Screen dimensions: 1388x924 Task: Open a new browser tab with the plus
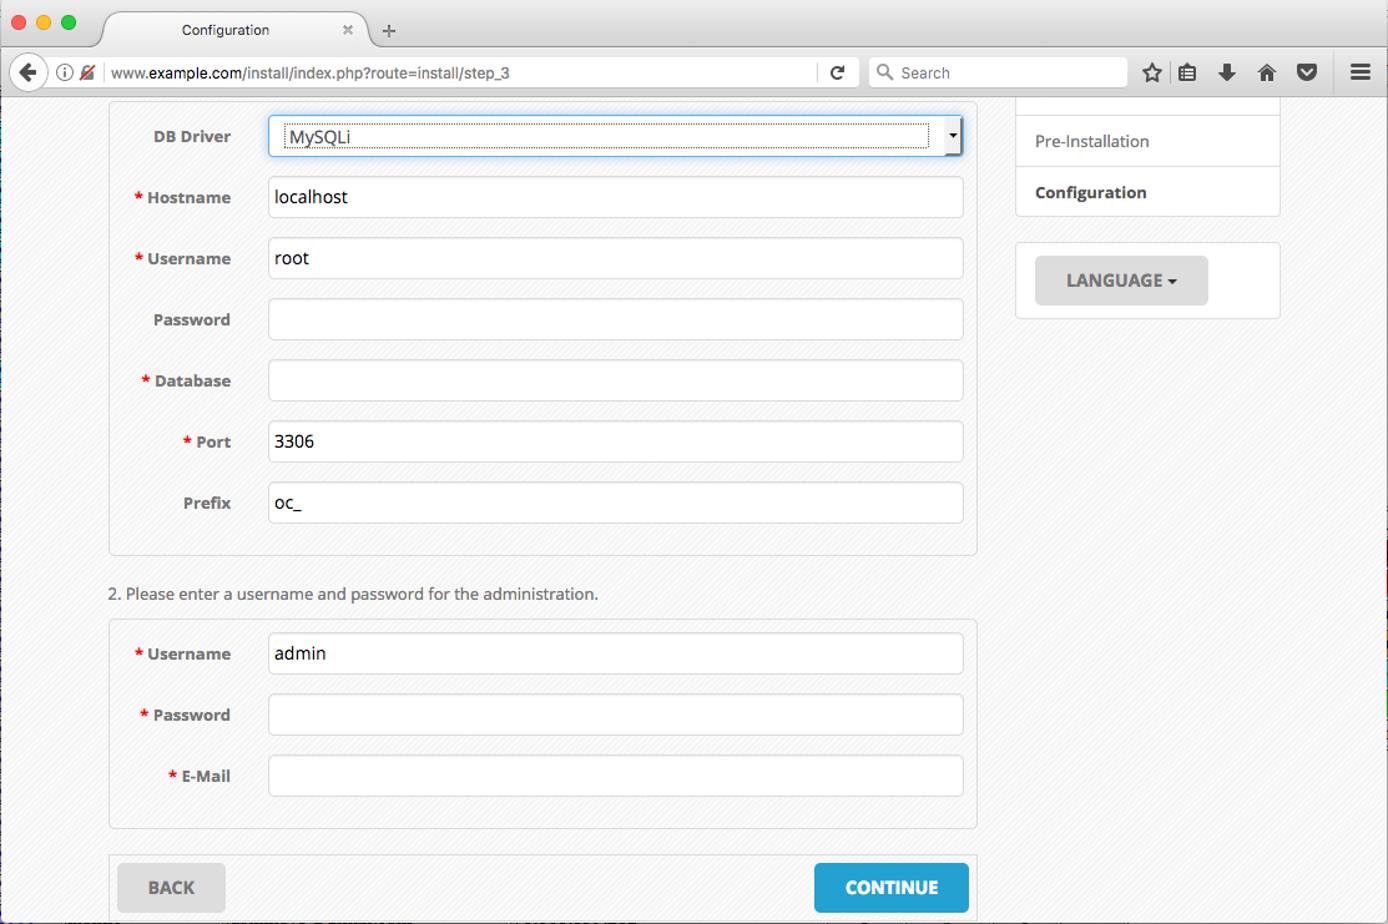pyautogui.click(x=388, y=30)
